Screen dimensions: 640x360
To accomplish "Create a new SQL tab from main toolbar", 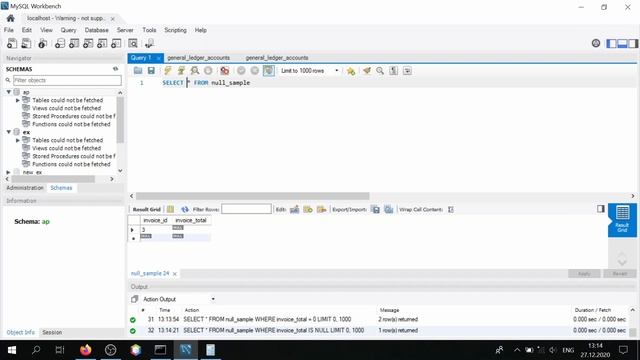I will click(12, 43).
